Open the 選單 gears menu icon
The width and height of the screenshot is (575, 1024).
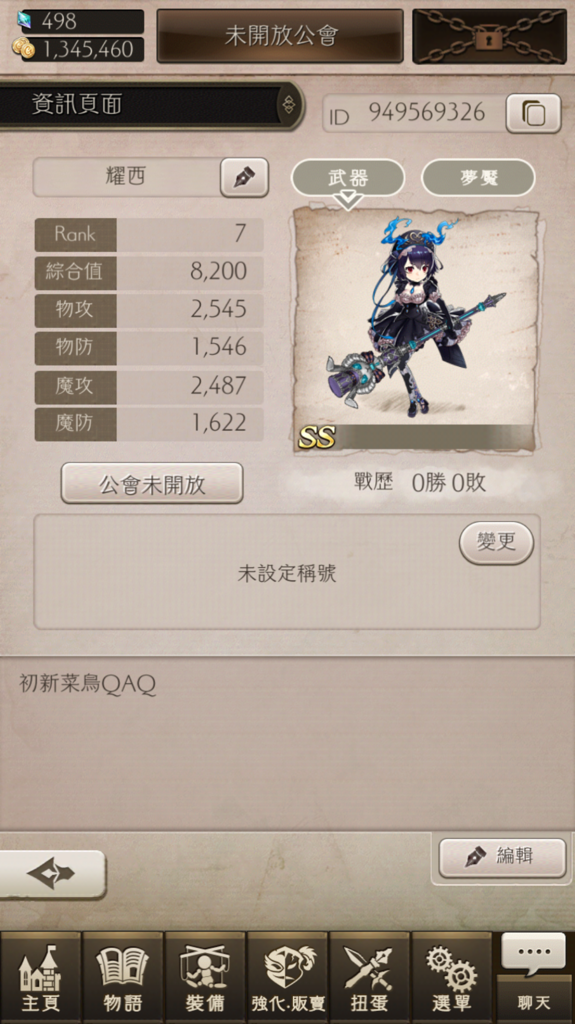pos(452,978)
